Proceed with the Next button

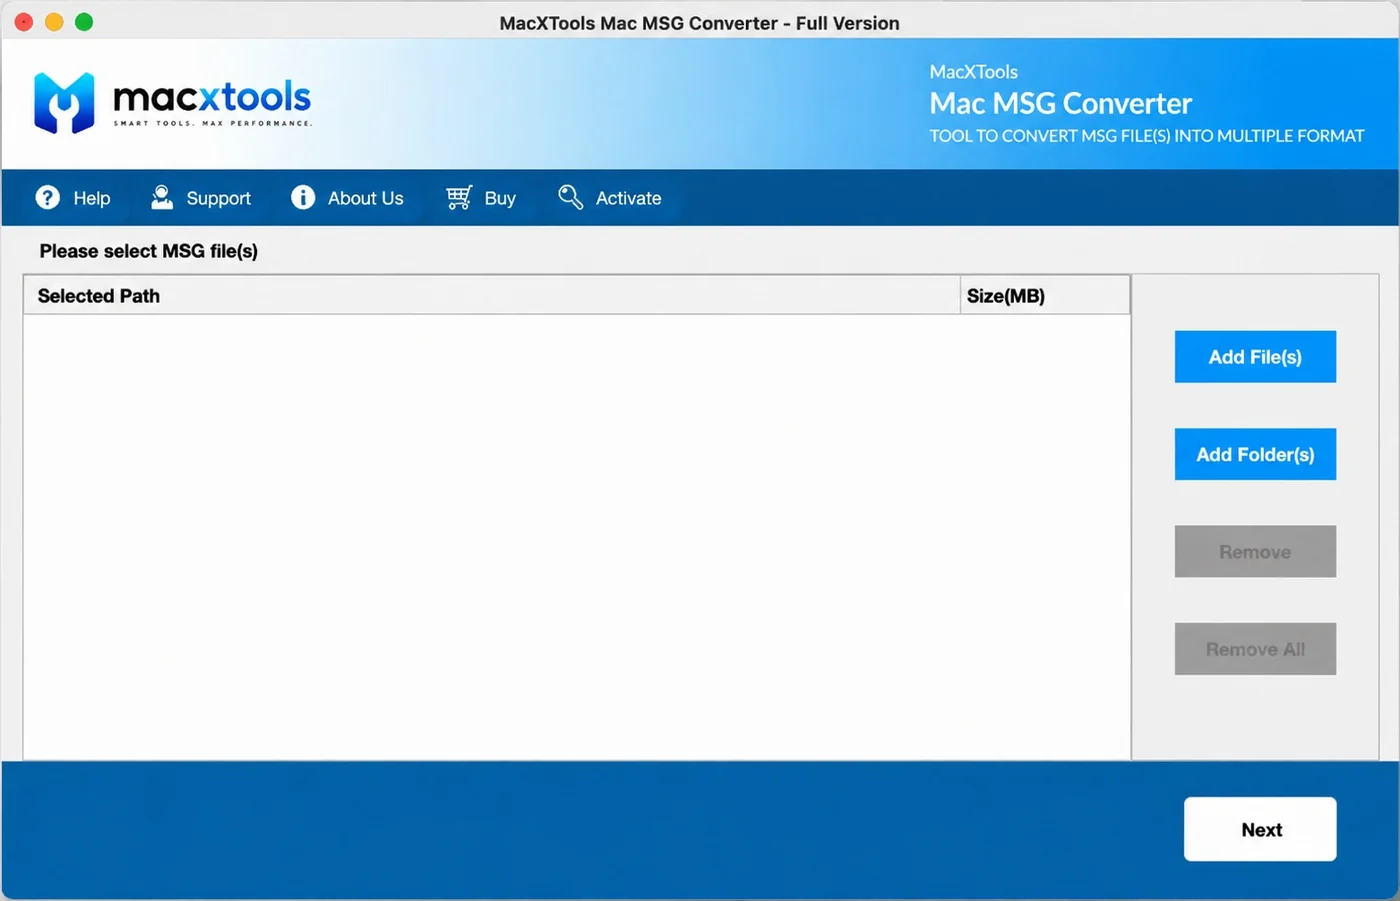pyautogui.click(x=1260, y=829)
